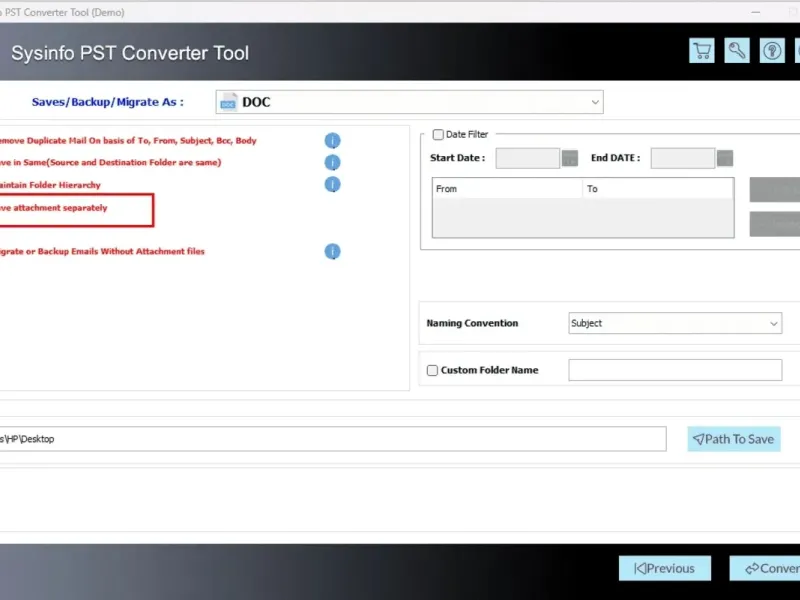Select the Maintain Folder Hierarchy option text

tap(50, 185)
